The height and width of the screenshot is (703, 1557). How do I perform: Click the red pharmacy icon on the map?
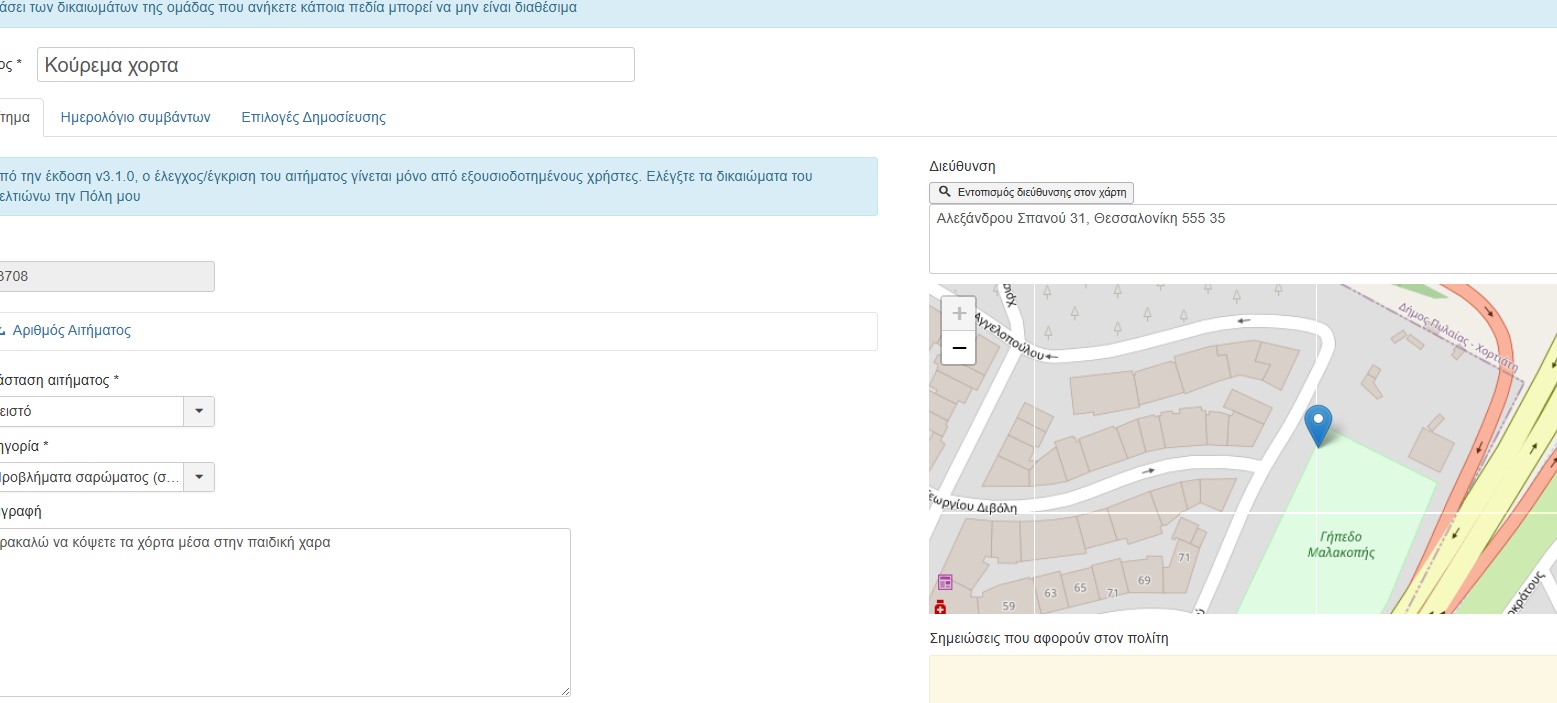pos(940,607)
